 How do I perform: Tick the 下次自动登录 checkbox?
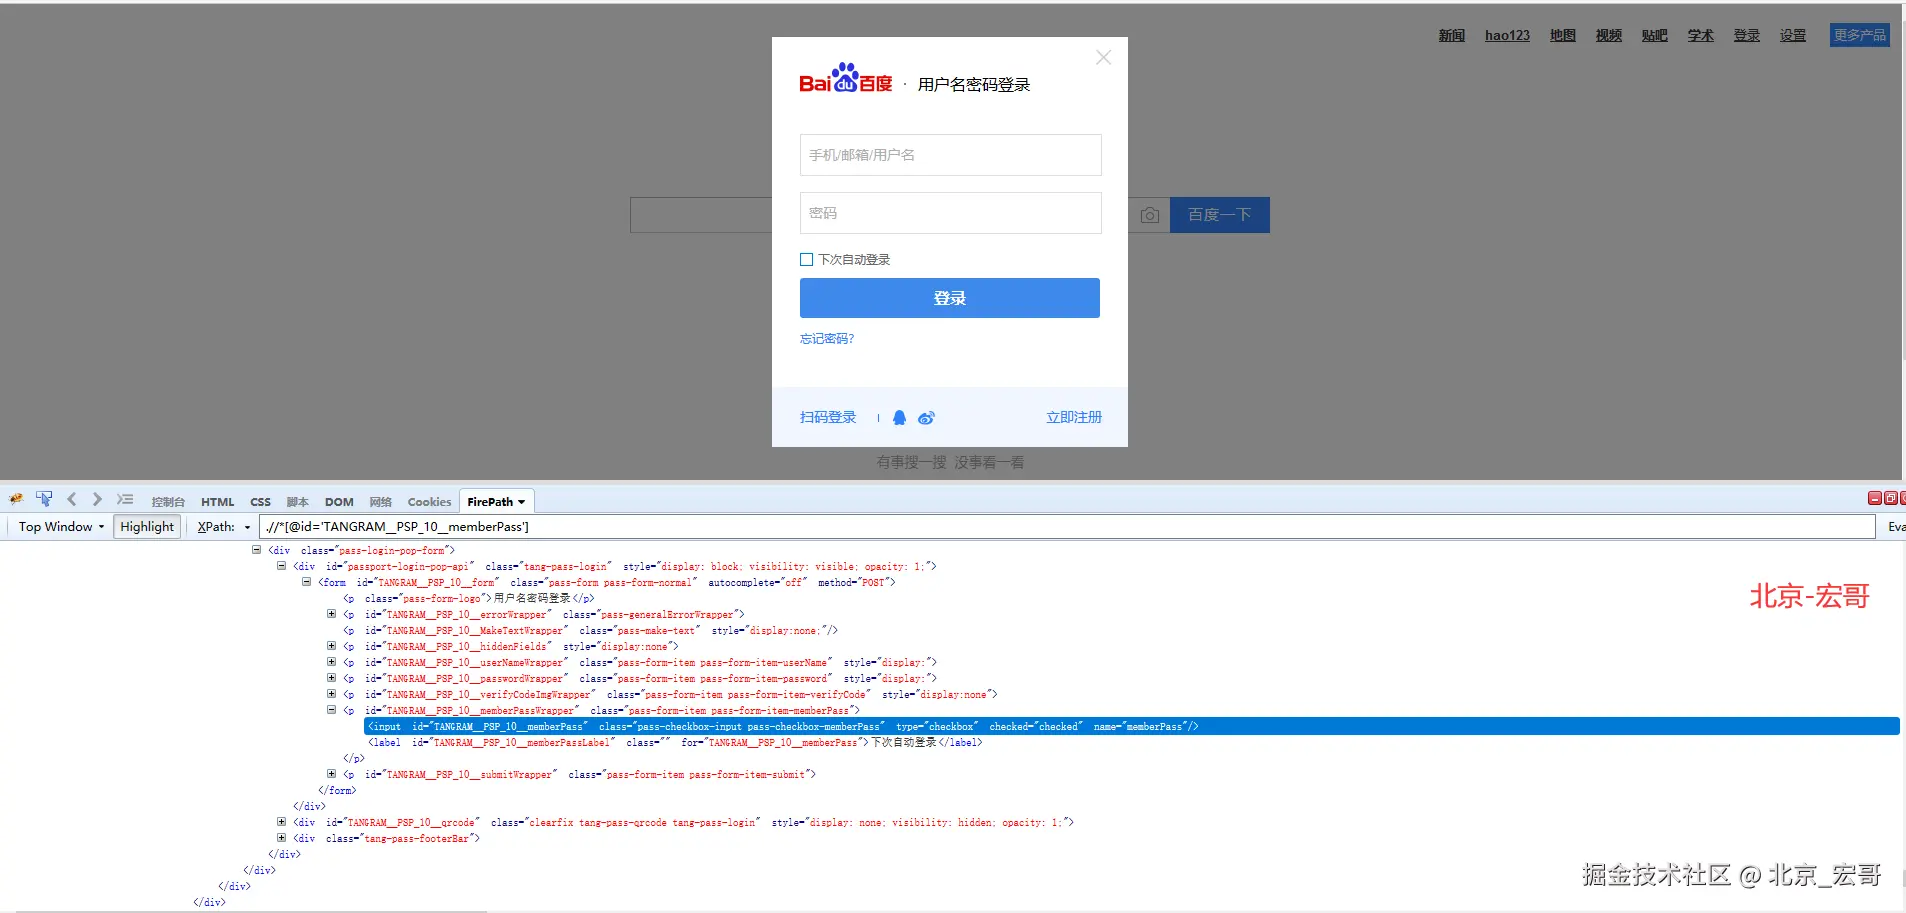pos(806,260)
